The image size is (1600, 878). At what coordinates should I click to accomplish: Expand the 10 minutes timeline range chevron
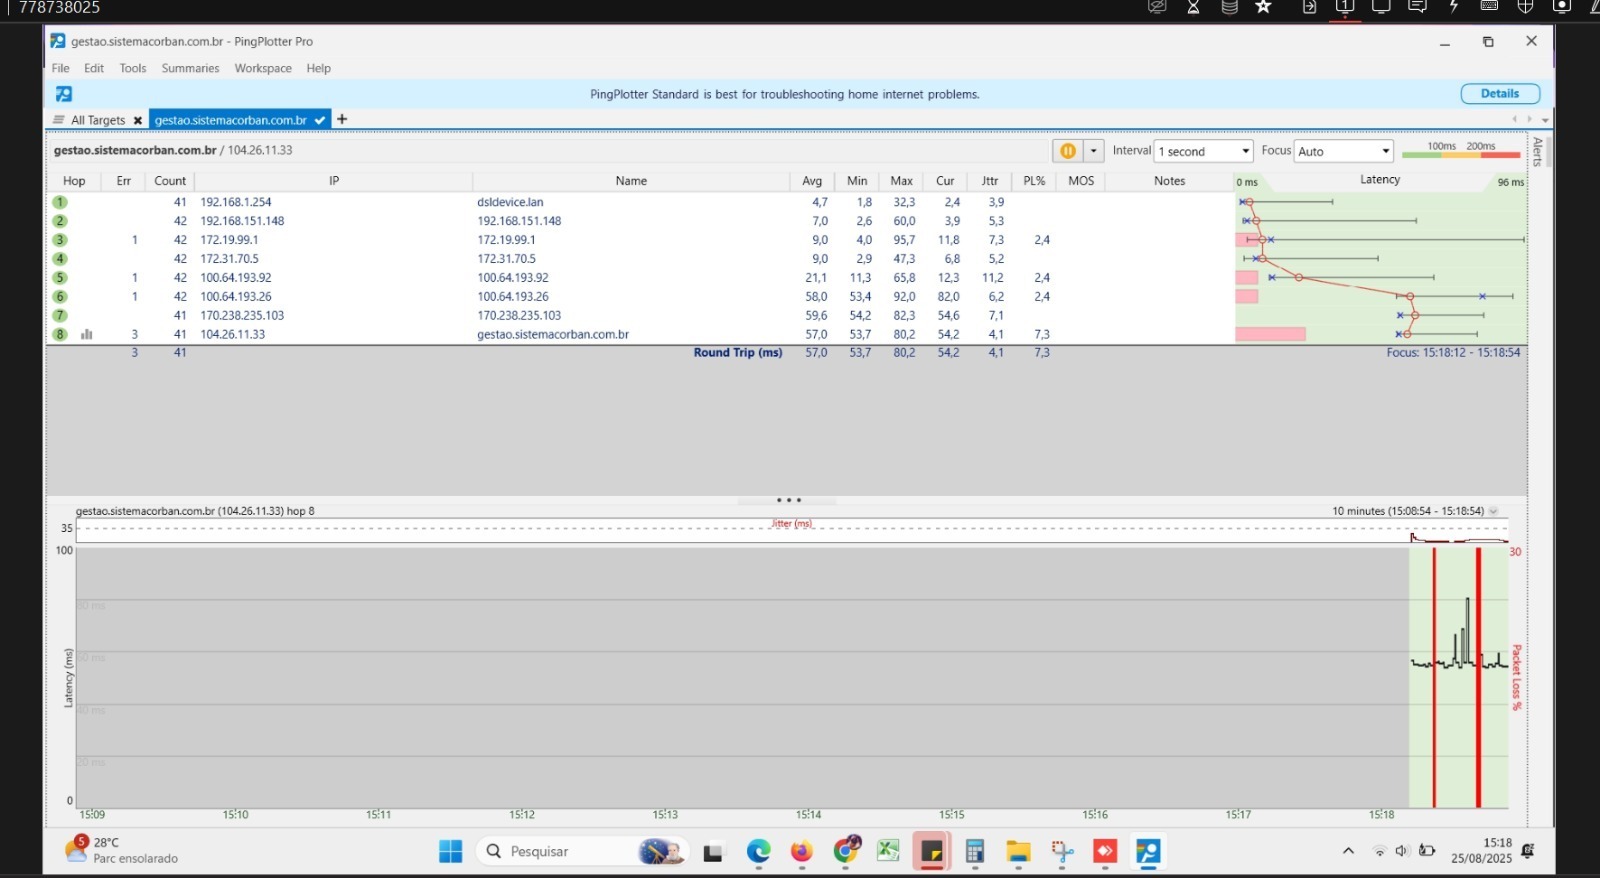[1493, 511]
